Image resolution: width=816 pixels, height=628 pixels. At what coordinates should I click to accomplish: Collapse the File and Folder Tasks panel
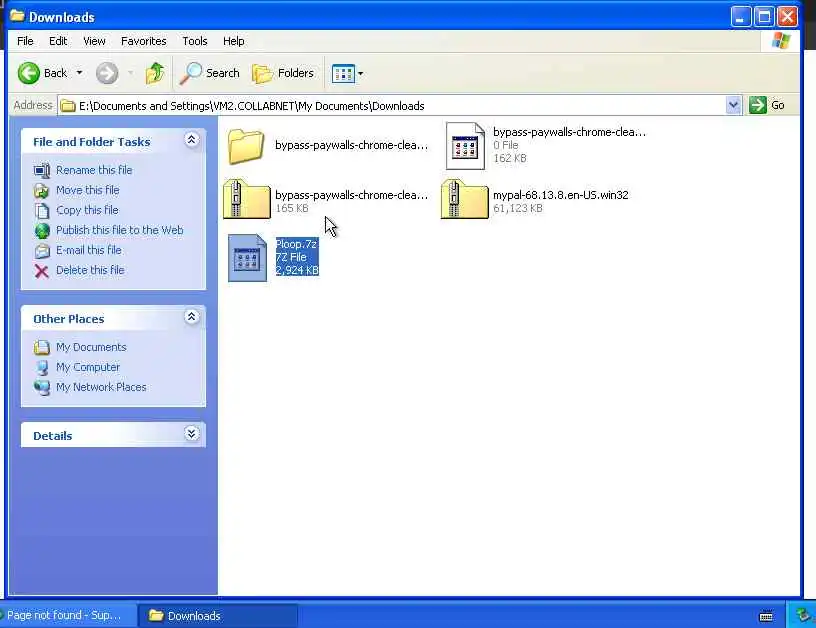pyautogui.click(x=192, y=140)
